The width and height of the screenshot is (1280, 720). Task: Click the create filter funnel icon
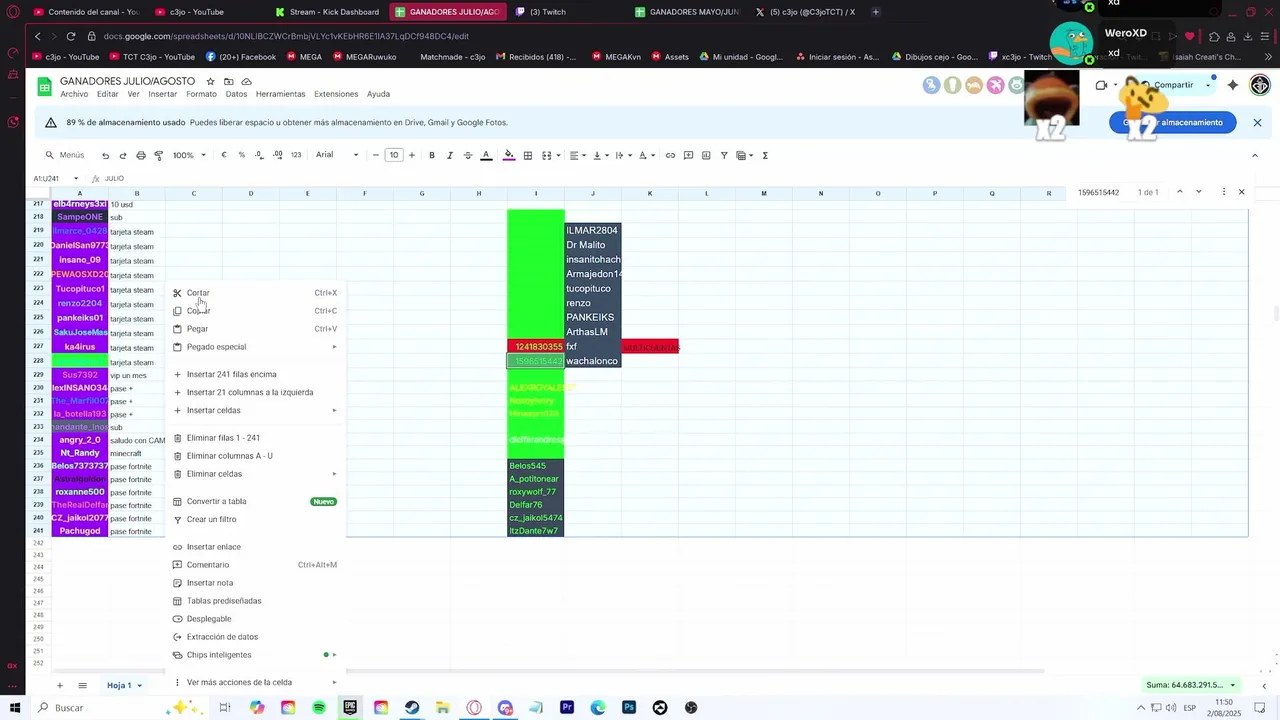[x=724, y=155]
